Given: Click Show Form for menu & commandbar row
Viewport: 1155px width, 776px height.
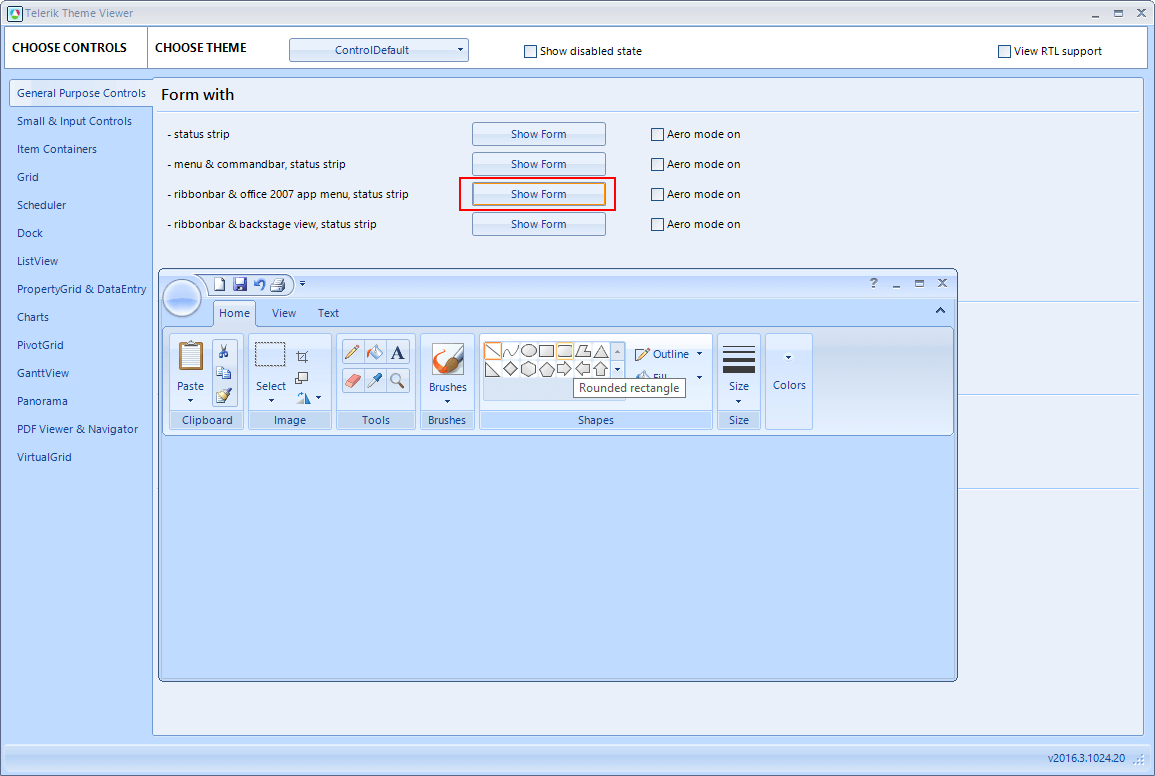Looking at the screenshot, I should coord(538,164).
